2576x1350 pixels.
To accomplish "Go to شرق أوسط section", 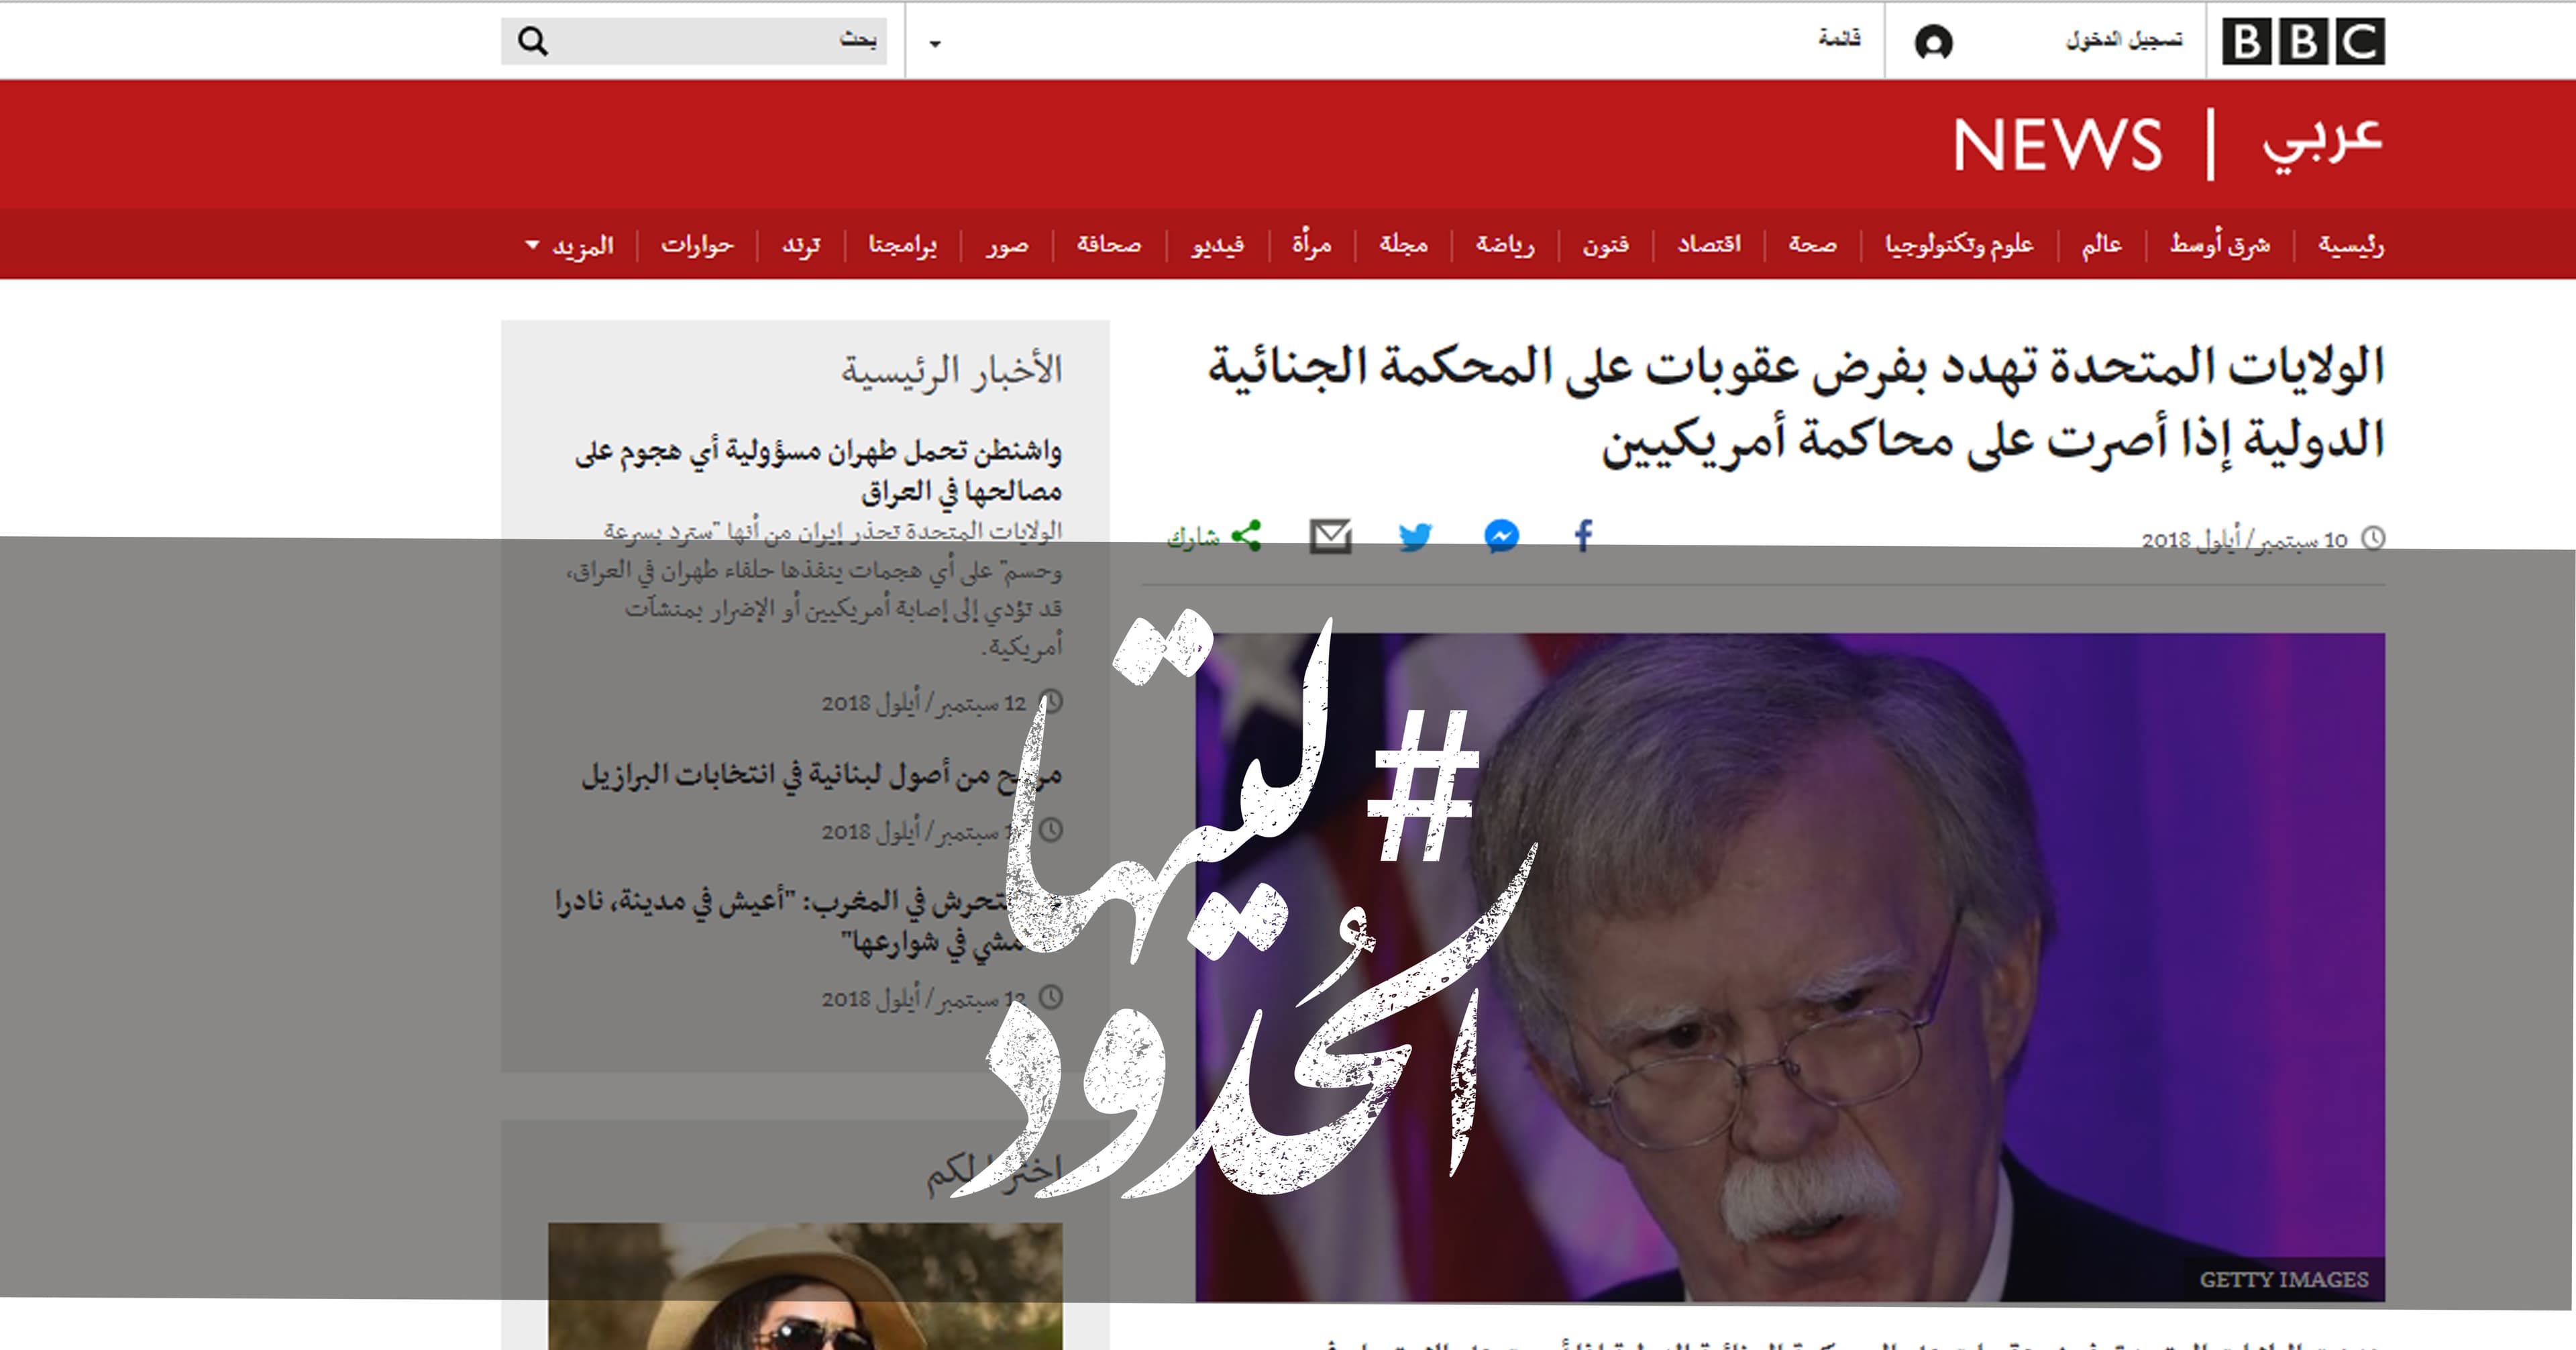I will tap(2220, 245).
